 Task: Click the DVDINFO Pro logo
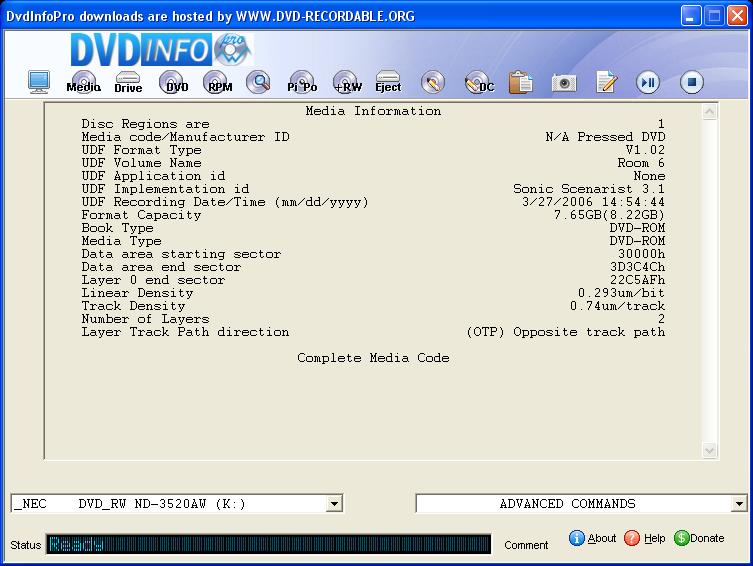click(161, 49)
